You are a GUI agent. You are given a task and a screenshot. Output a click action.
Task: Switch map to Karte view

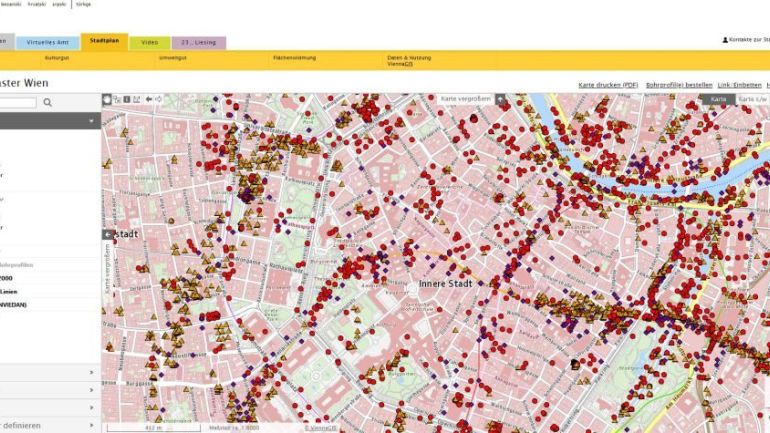coord(718,100)
